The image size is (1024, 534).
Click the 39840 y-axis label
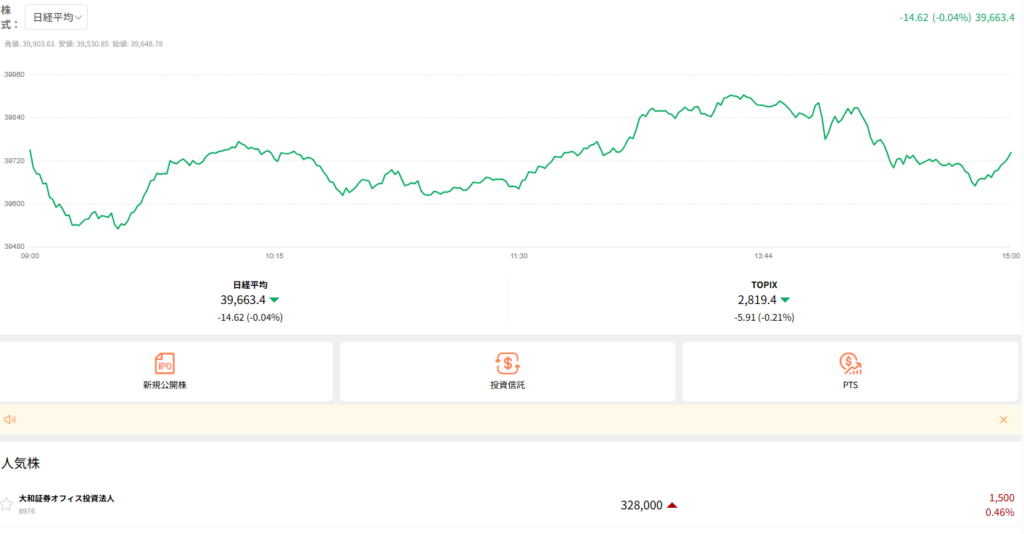coord(14,118)
